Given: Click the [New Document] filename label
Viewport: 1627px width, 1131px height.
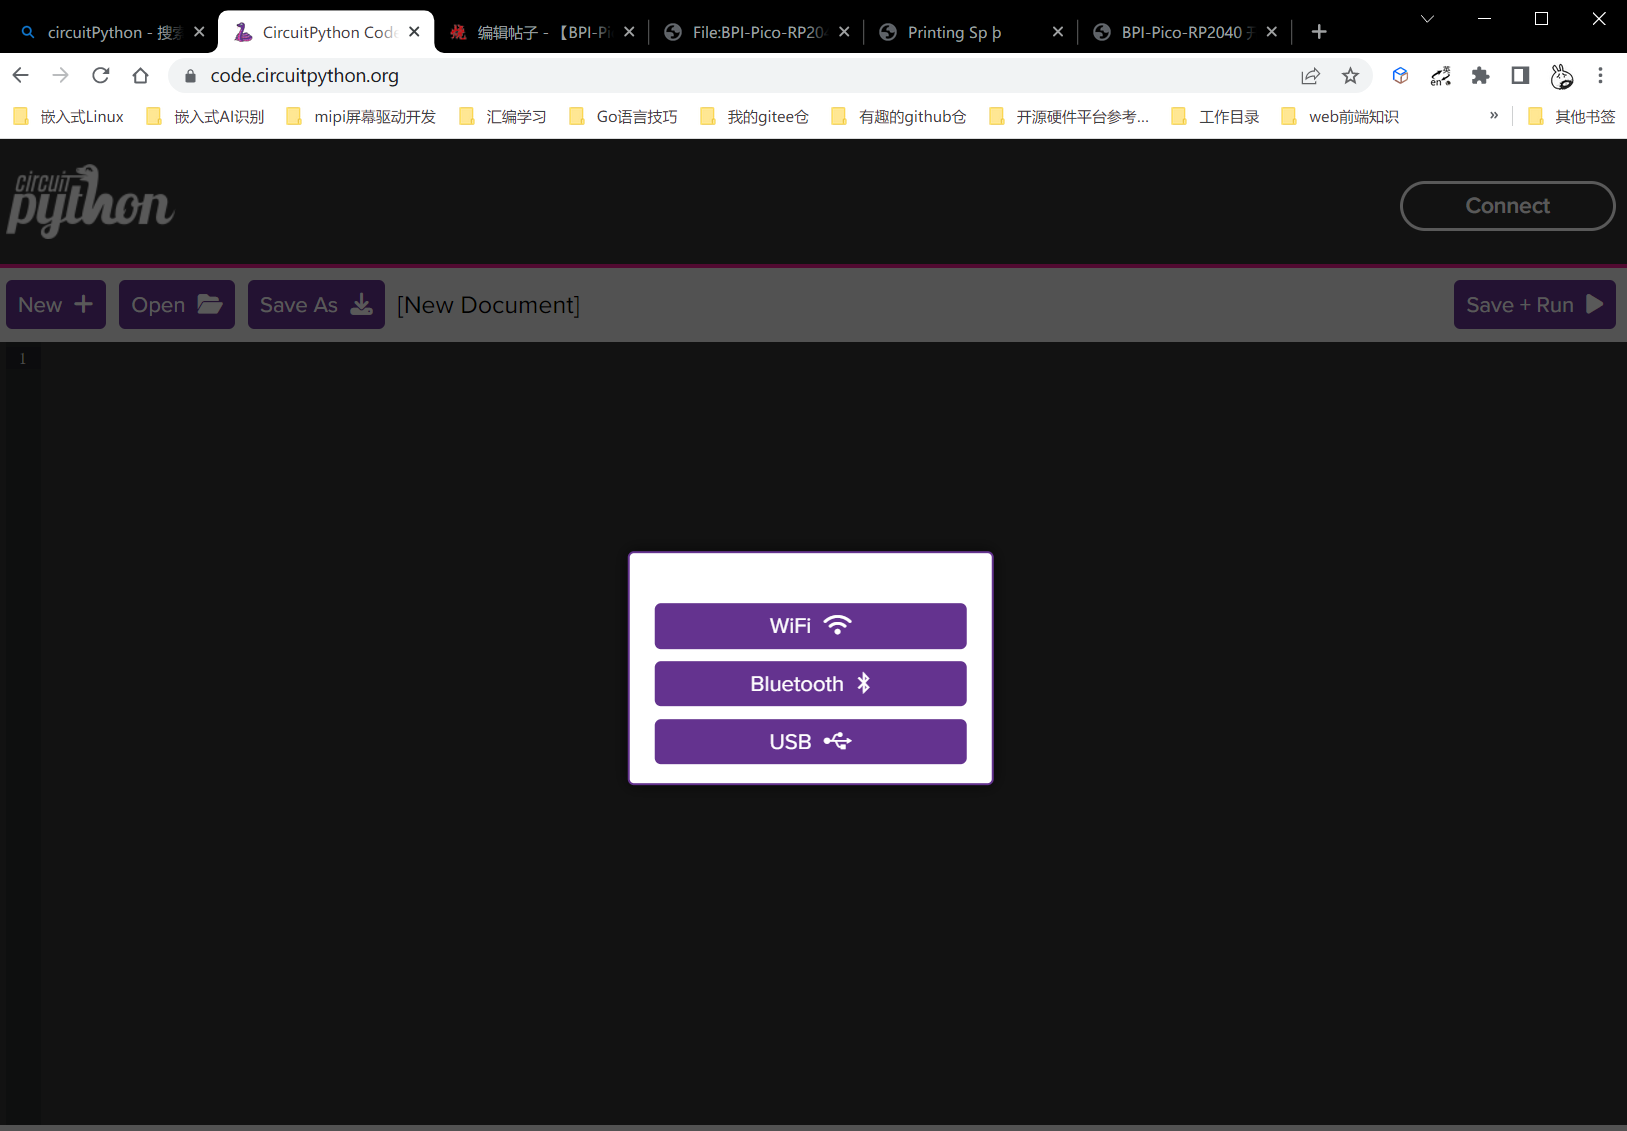Looking at the screenshot, I should pos(488,305).
